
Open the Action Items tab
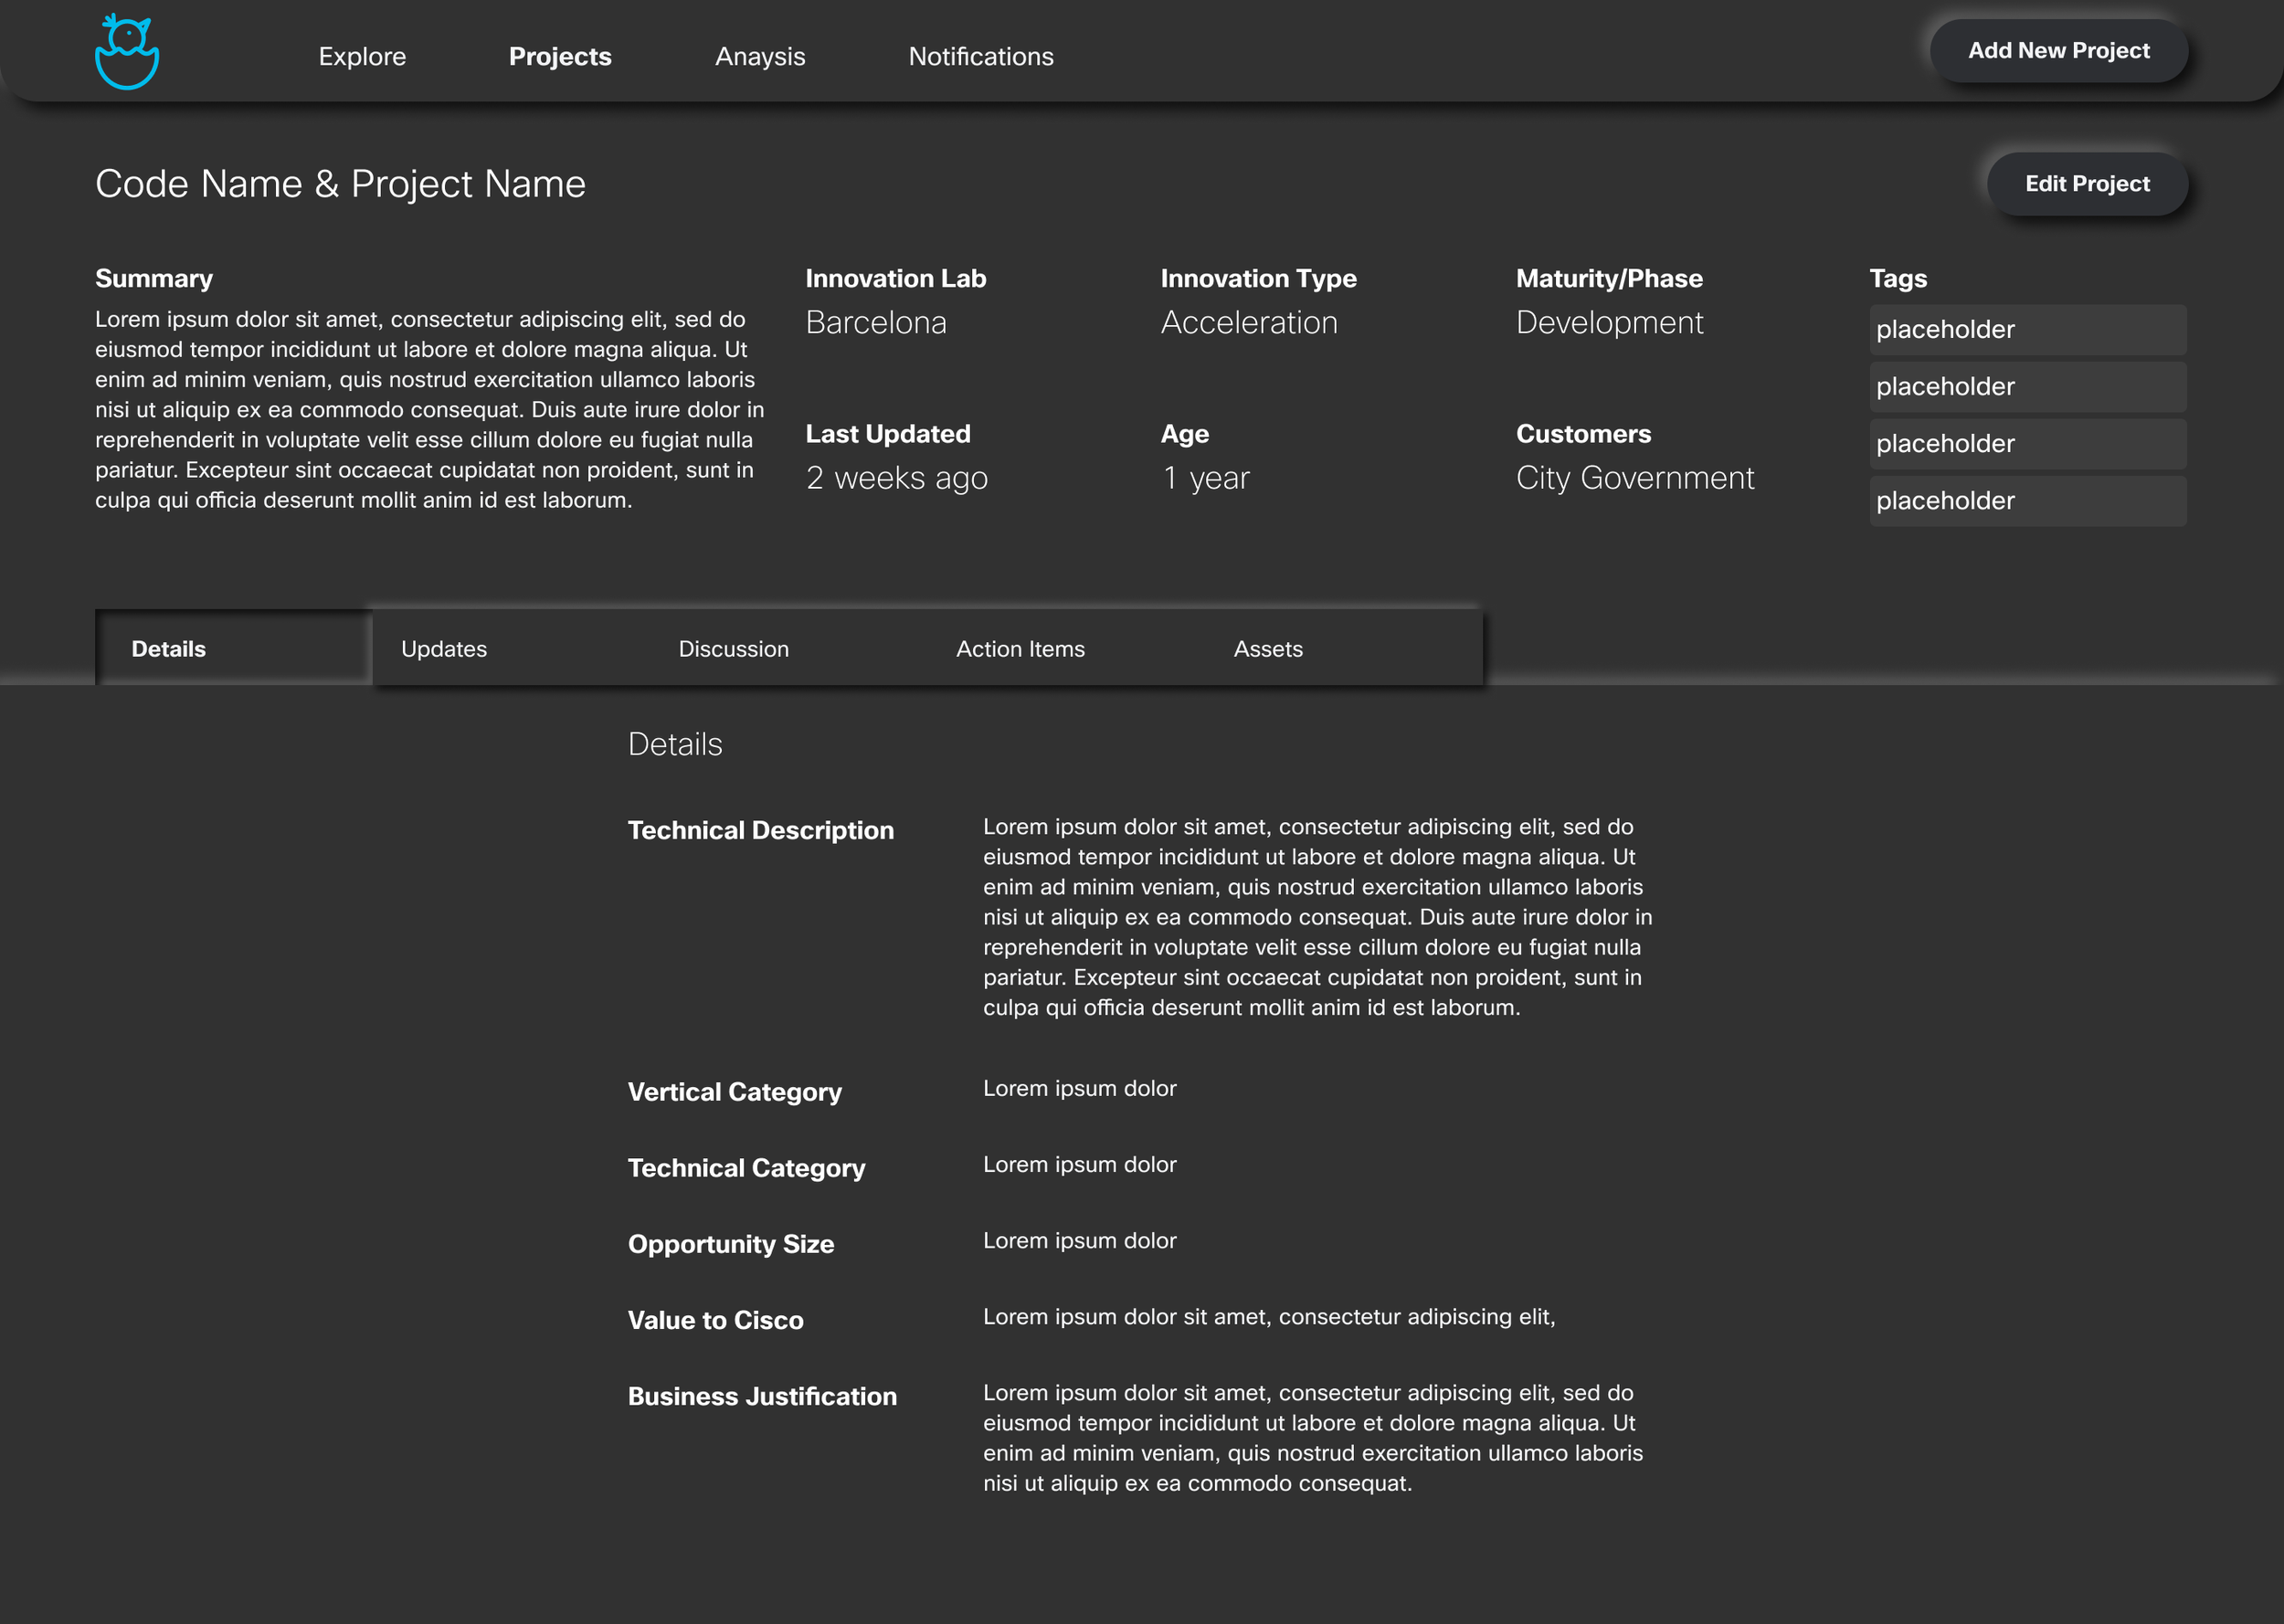click(1019, 649)
